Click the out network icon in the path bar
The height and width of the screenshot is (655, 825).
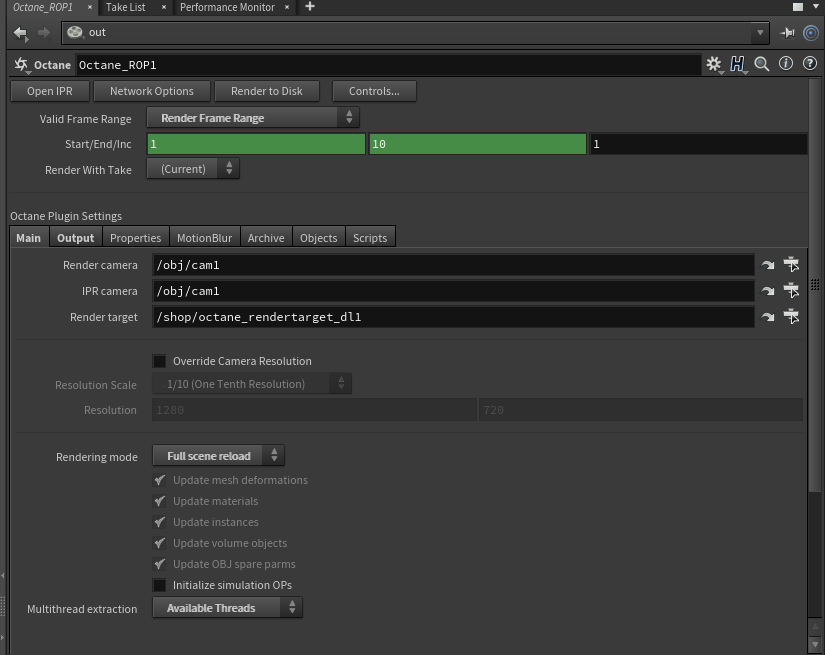coord(75,33)
